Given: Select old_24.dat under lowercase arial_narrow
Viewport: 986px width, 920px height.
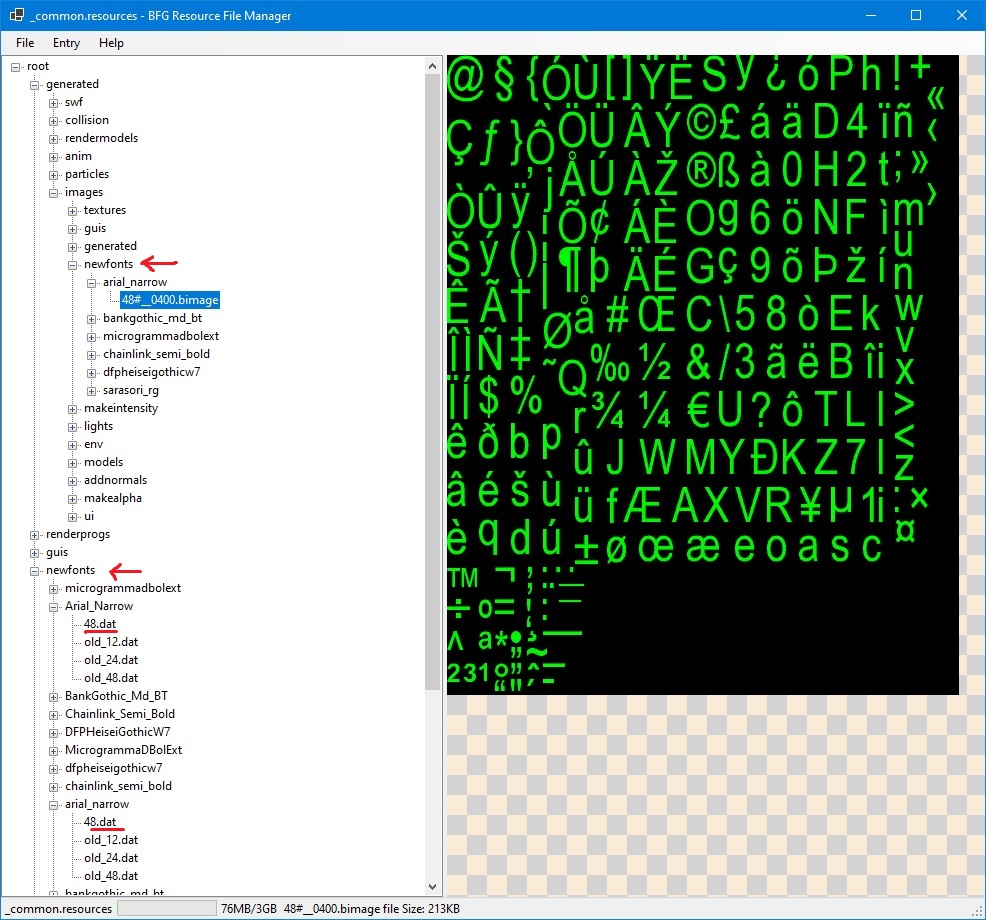Looking at the screenshot, I should (111, 858).
